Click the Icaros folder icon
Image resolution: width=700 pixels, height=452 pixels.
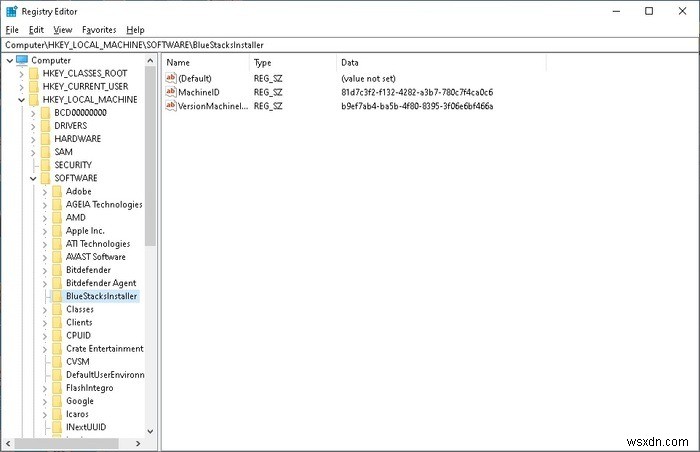pos(57,414)
